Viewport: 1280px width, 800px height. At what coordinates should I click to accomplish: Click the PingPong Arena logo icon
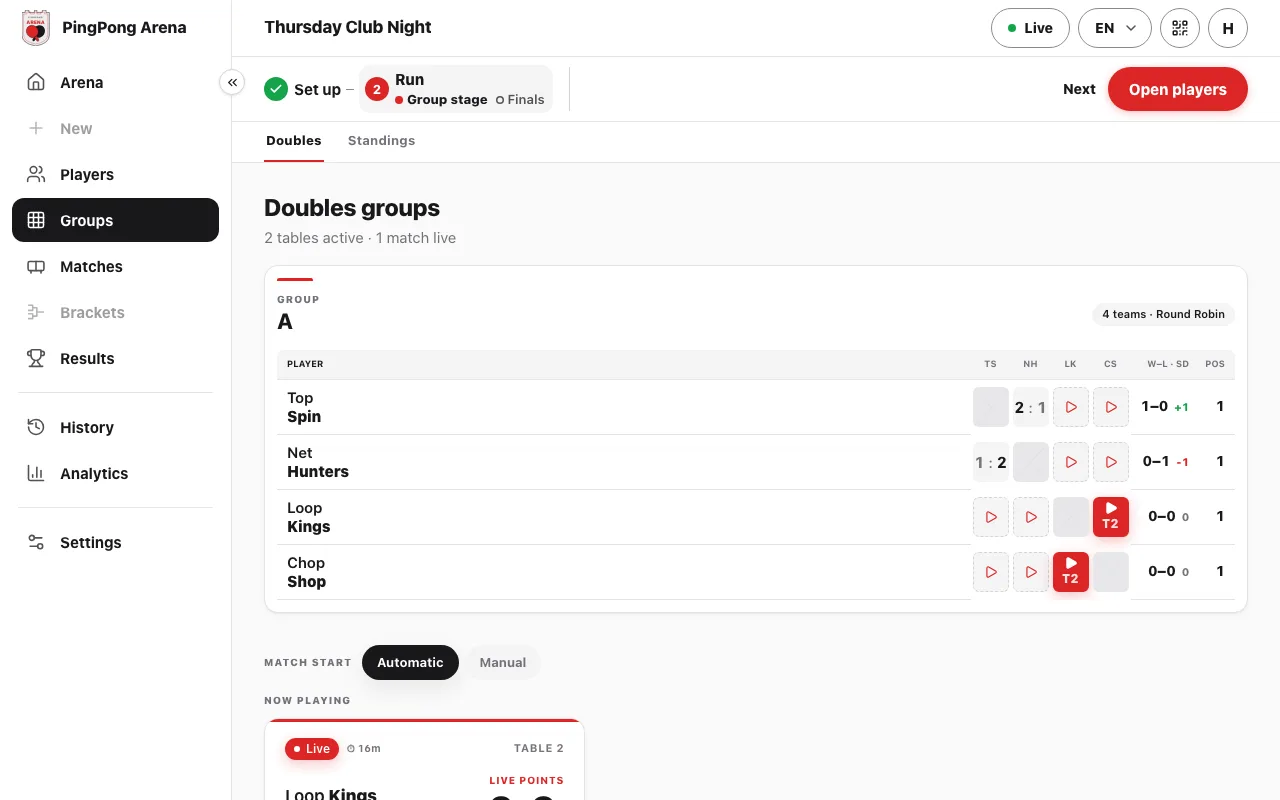point(36,28)
